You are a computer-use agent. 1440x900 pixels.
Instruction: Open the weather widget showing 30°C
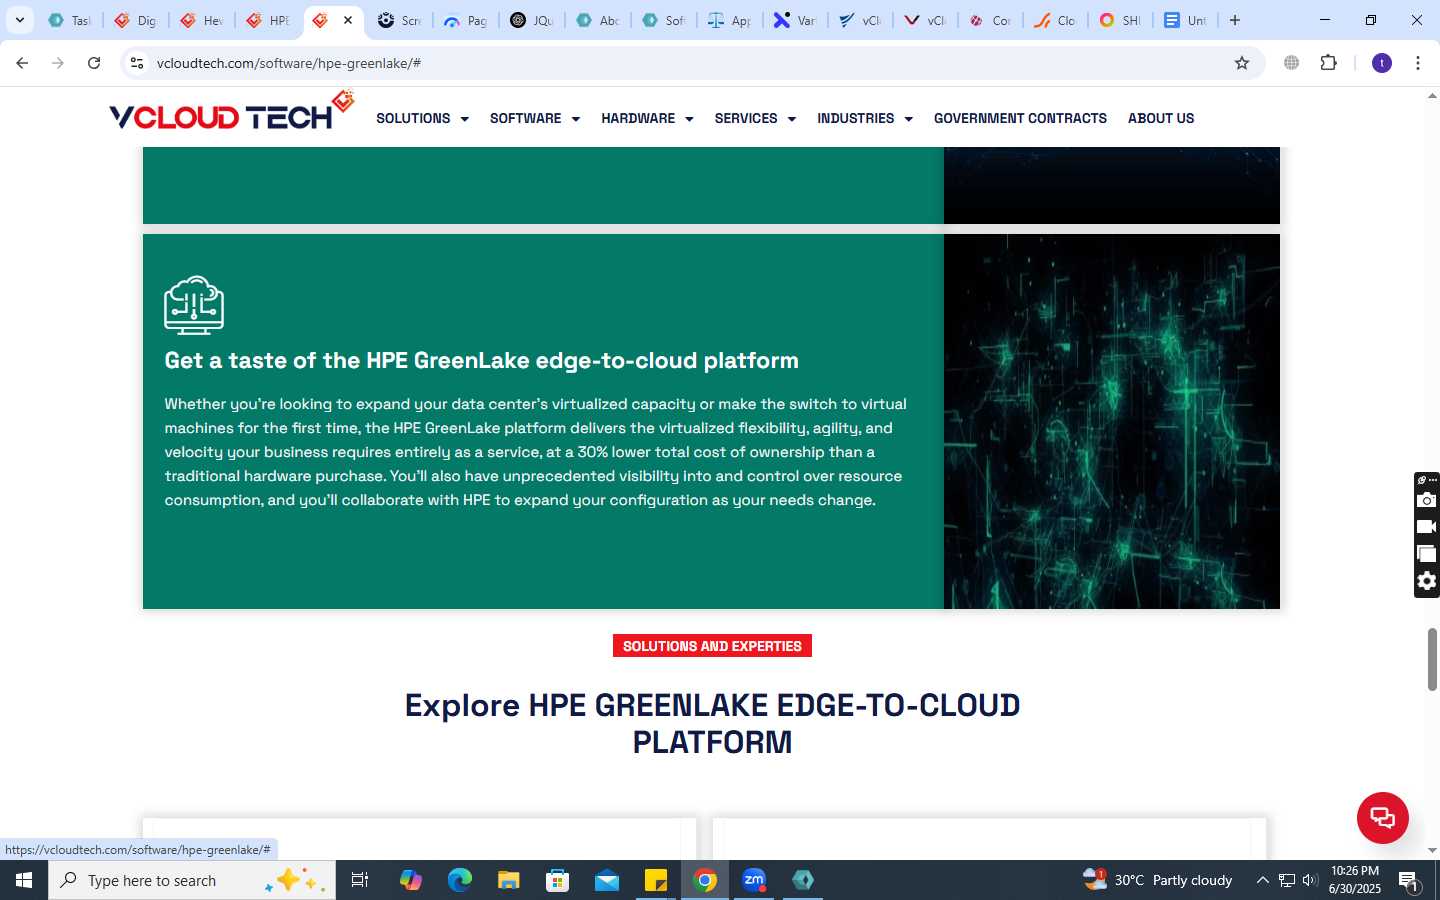(1157, 880)
